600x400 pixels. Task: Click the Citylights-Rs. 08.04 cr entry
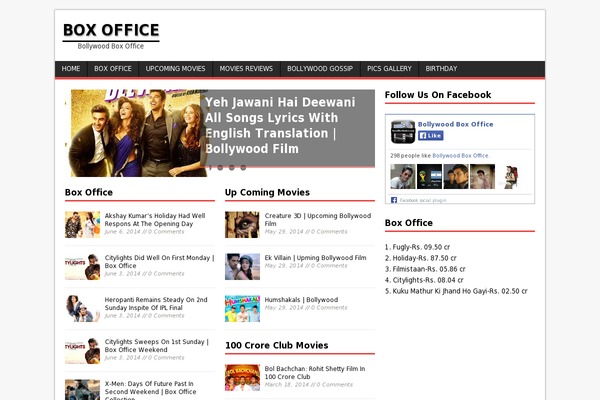[x=424, y=280]
